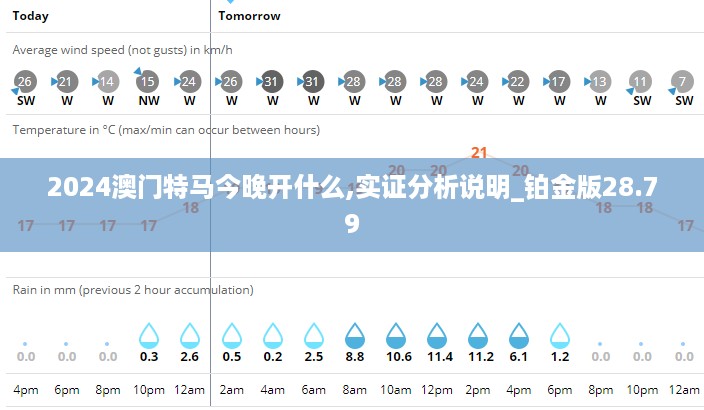Select the 7 SW wind speed icon
Viewport: 704px width, 410px height.
pyautogui.click(x=684, y=82)
